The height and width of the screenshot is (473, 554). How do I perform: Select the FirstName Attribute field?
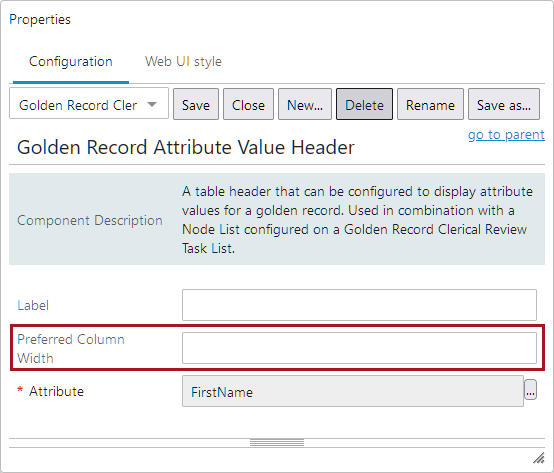(353, 391)
